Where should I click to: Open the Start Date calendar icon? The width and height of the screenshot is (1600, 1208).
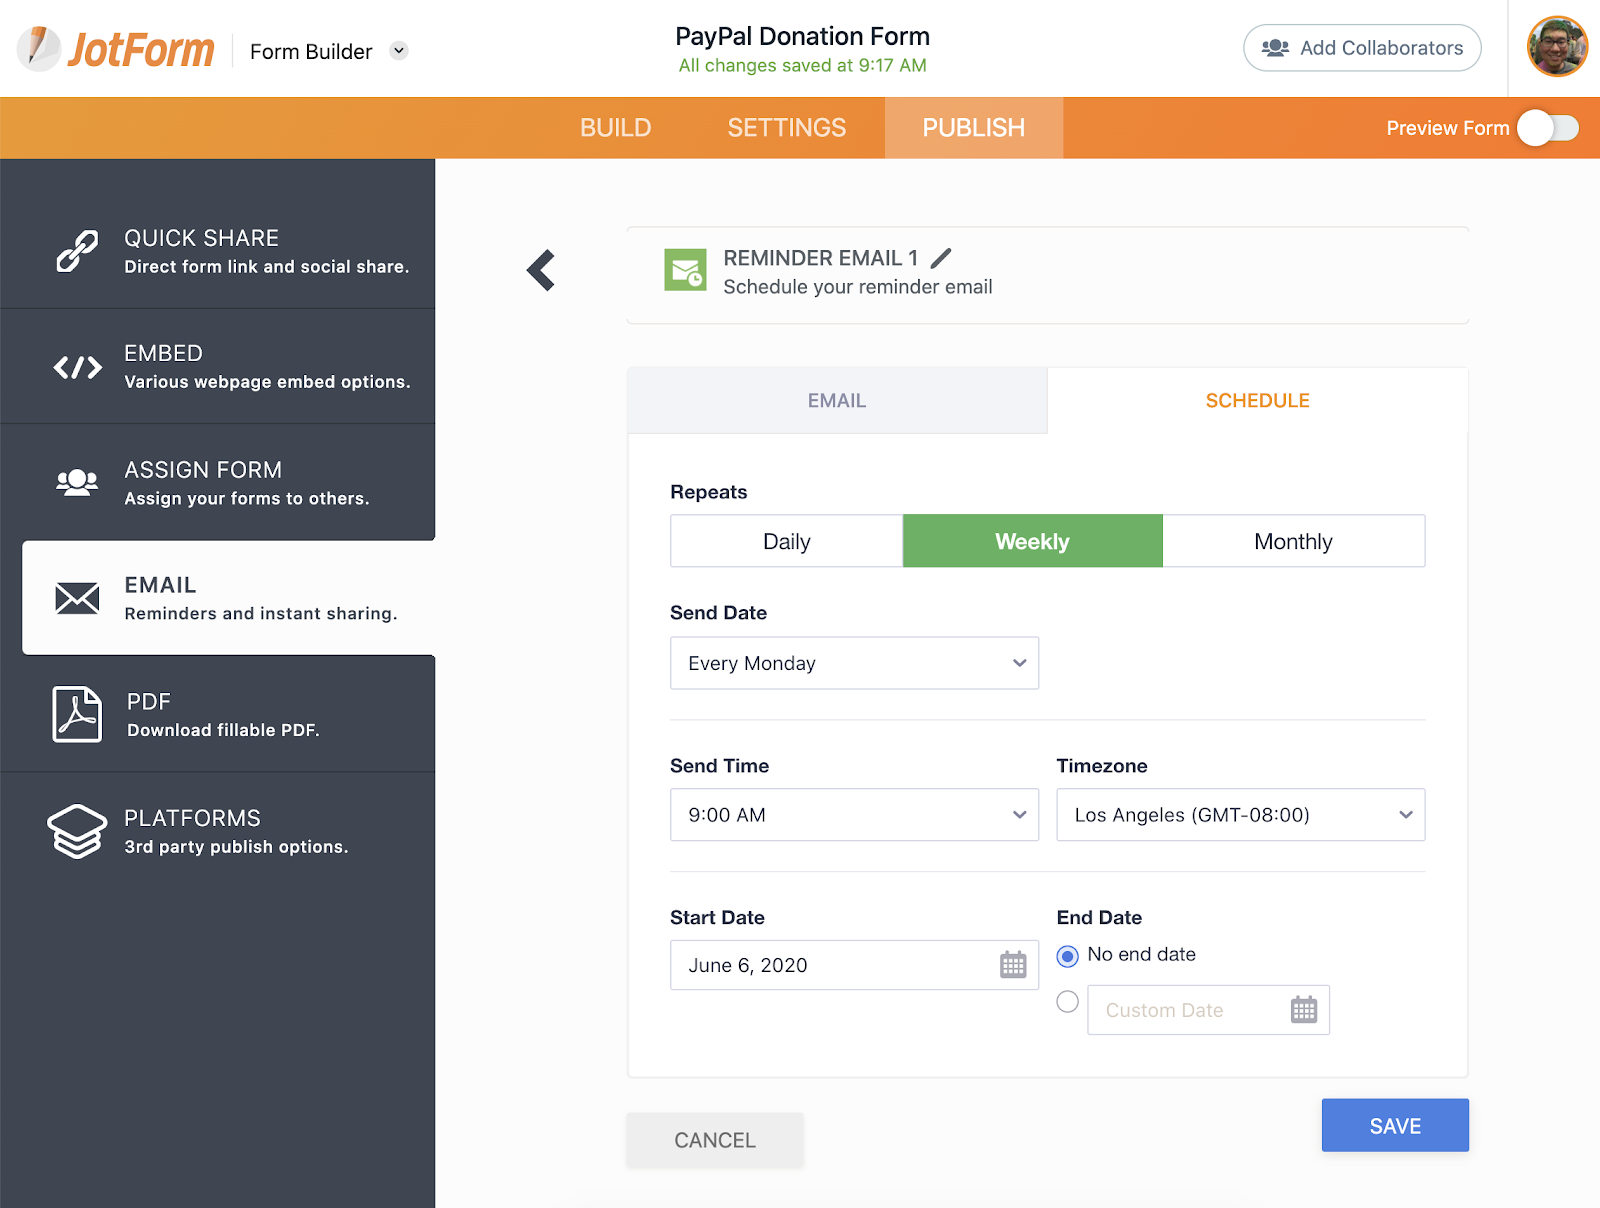coord(1013,965)
